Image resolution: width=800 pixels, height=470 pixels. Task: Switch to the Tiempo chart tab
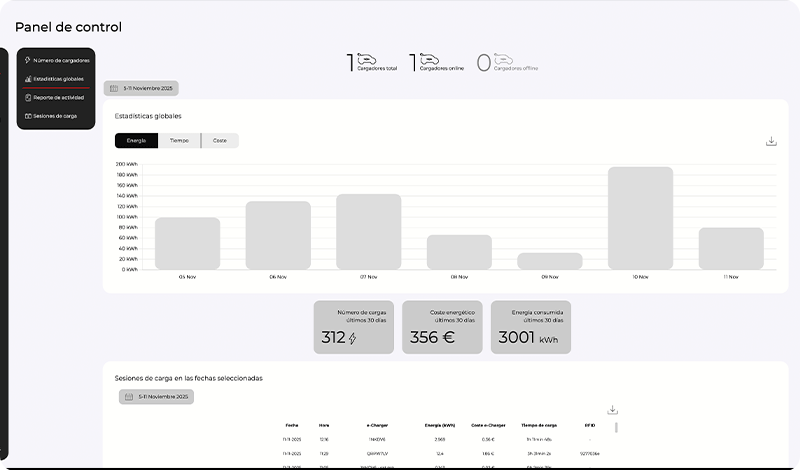179,141
